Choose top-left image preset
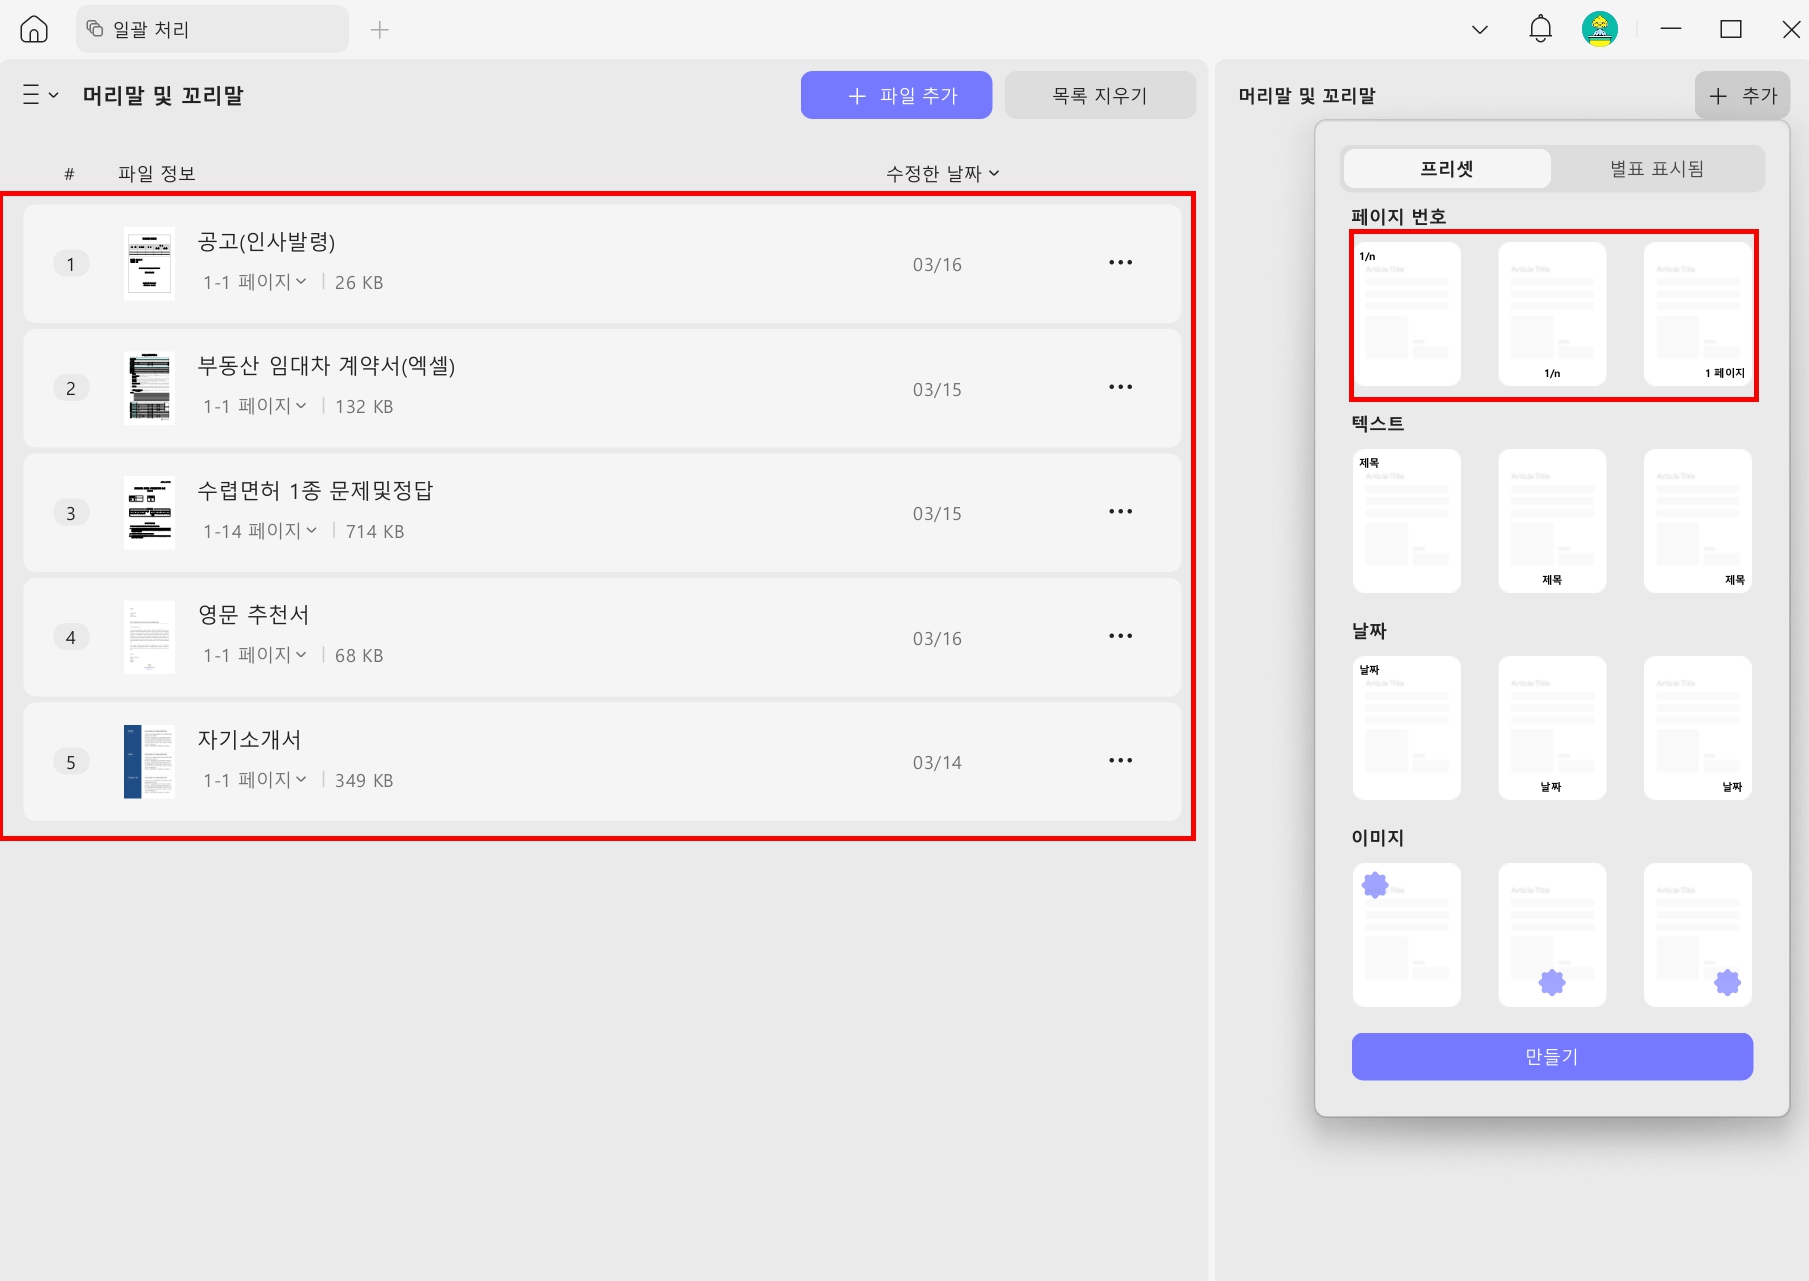 coord(1406,935)
